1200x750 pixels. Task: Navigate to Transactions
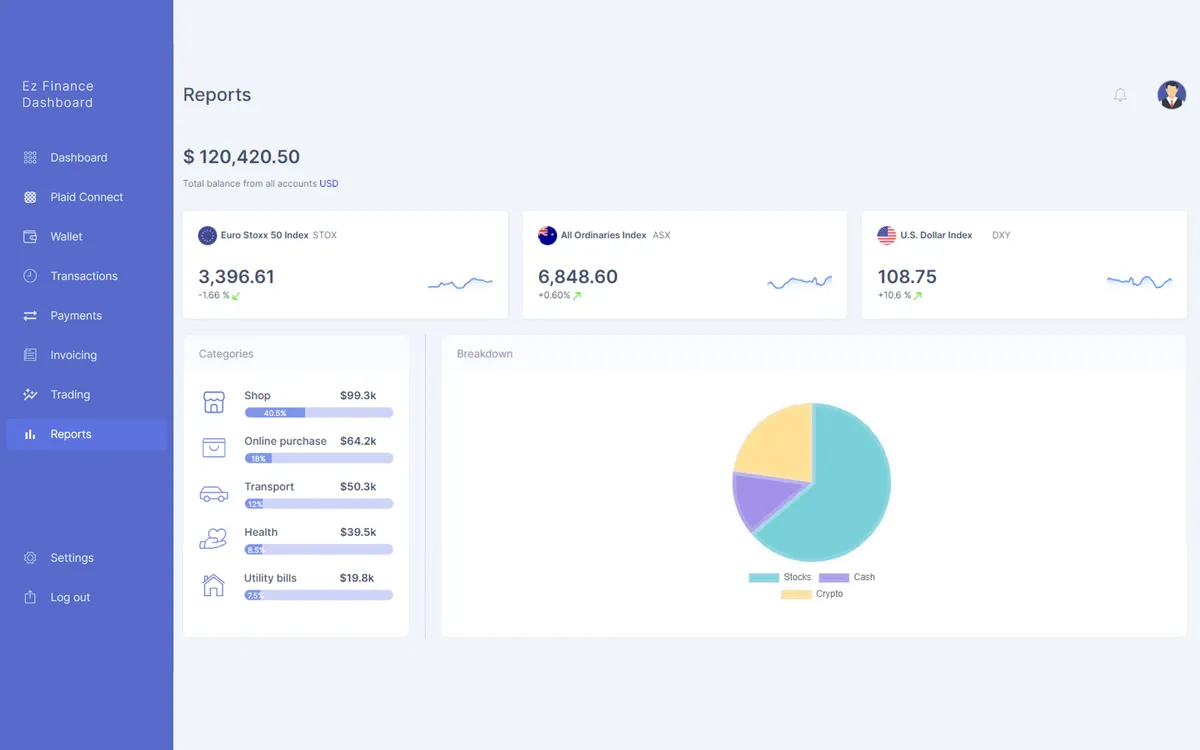point(87,276)
